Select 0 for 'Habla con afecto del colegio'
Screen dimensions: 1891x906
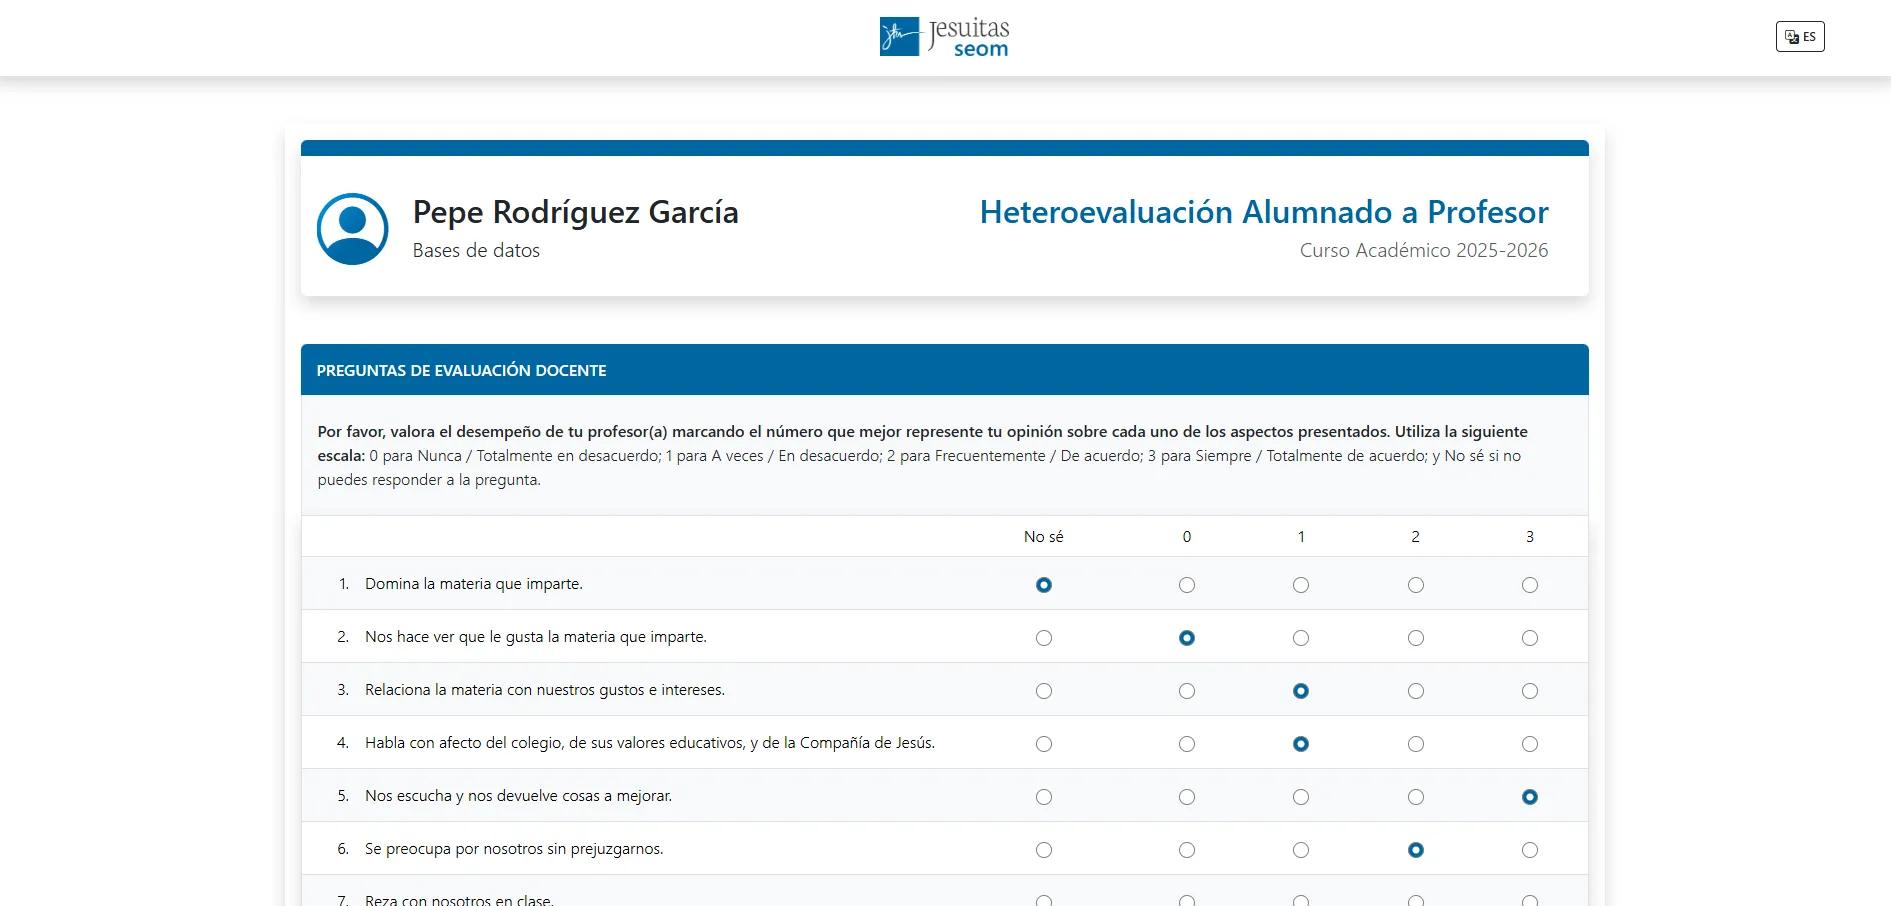pyautogui.click(x=1187, y=744)
